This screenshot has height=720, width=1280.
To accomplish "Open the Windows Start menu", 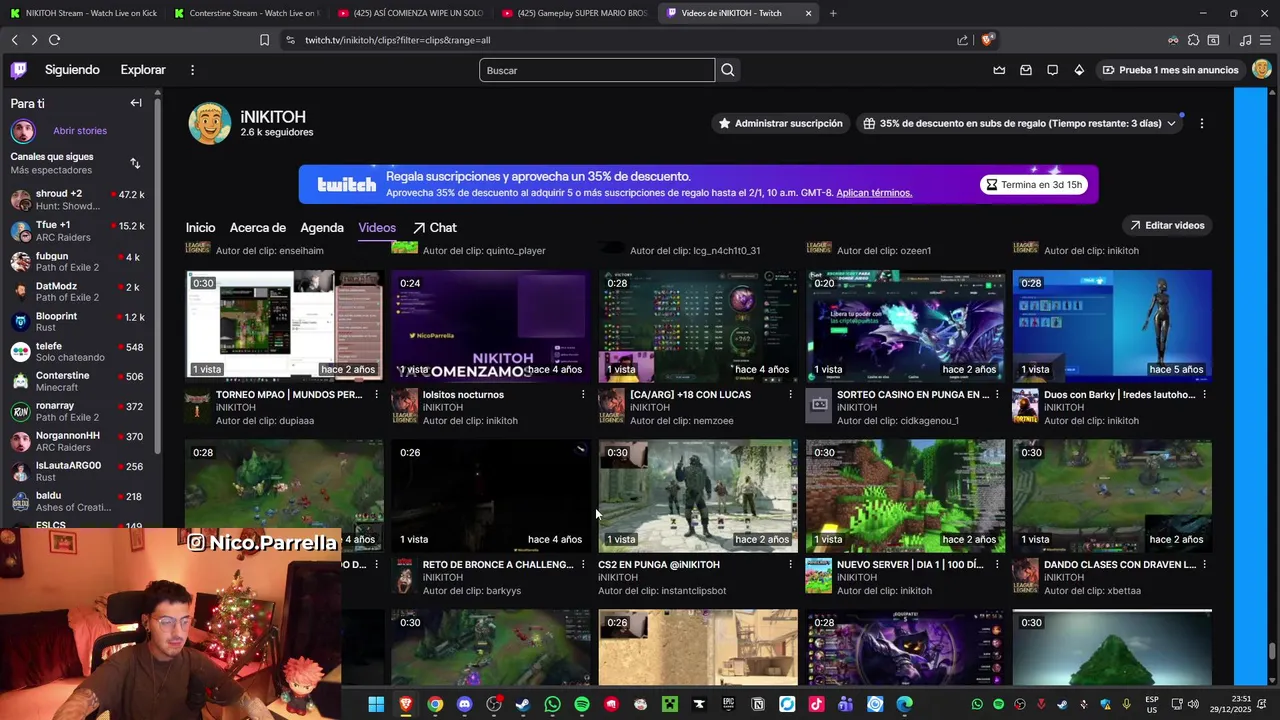I will point(376,704).
